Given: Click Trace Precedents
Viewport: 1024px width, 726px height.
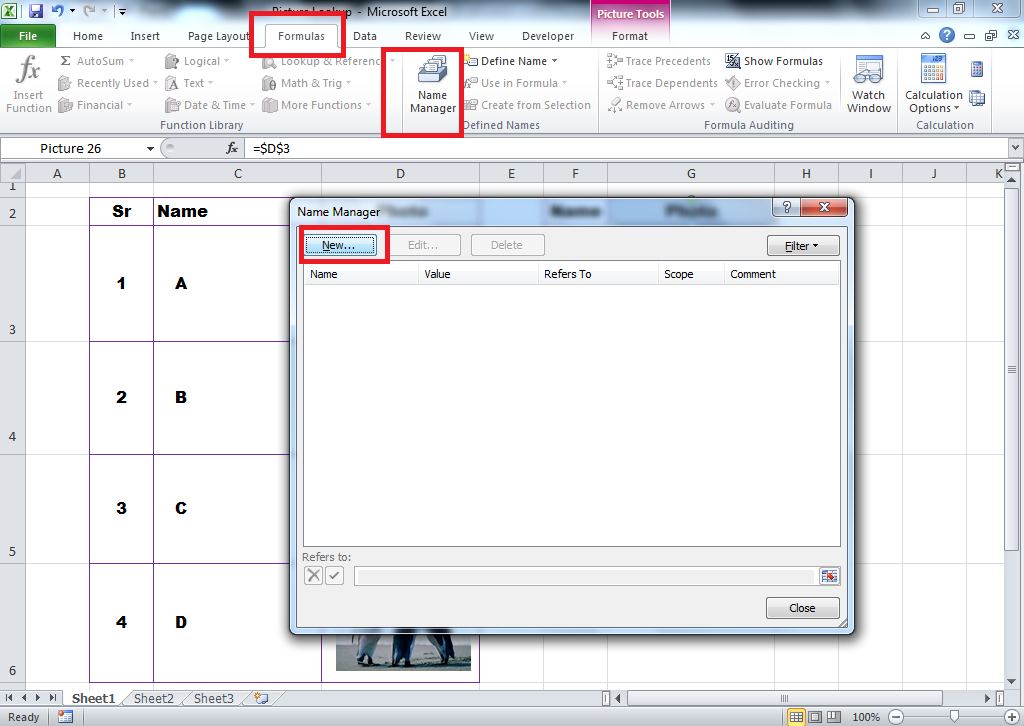Looking at the screenshot, I should point(660,61).
